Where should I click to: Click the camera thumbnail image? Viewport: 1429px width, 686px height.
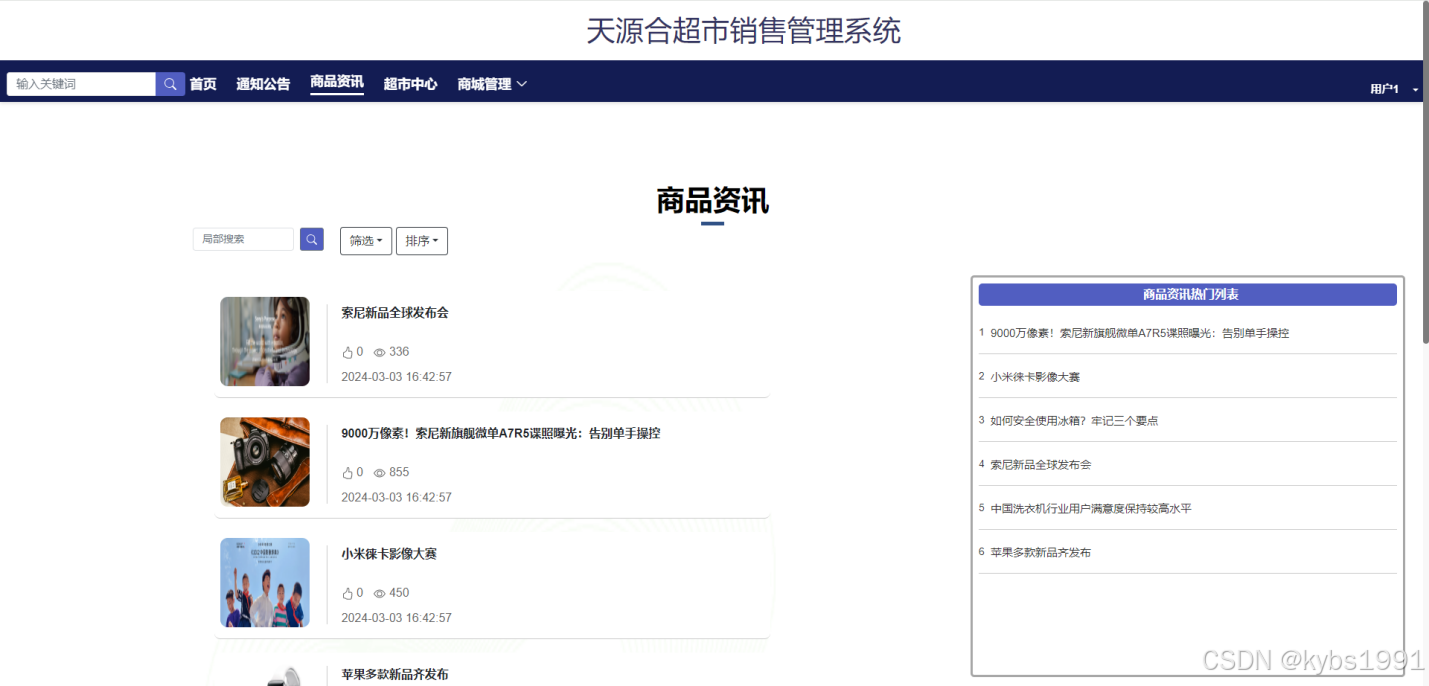click(265, 462)
